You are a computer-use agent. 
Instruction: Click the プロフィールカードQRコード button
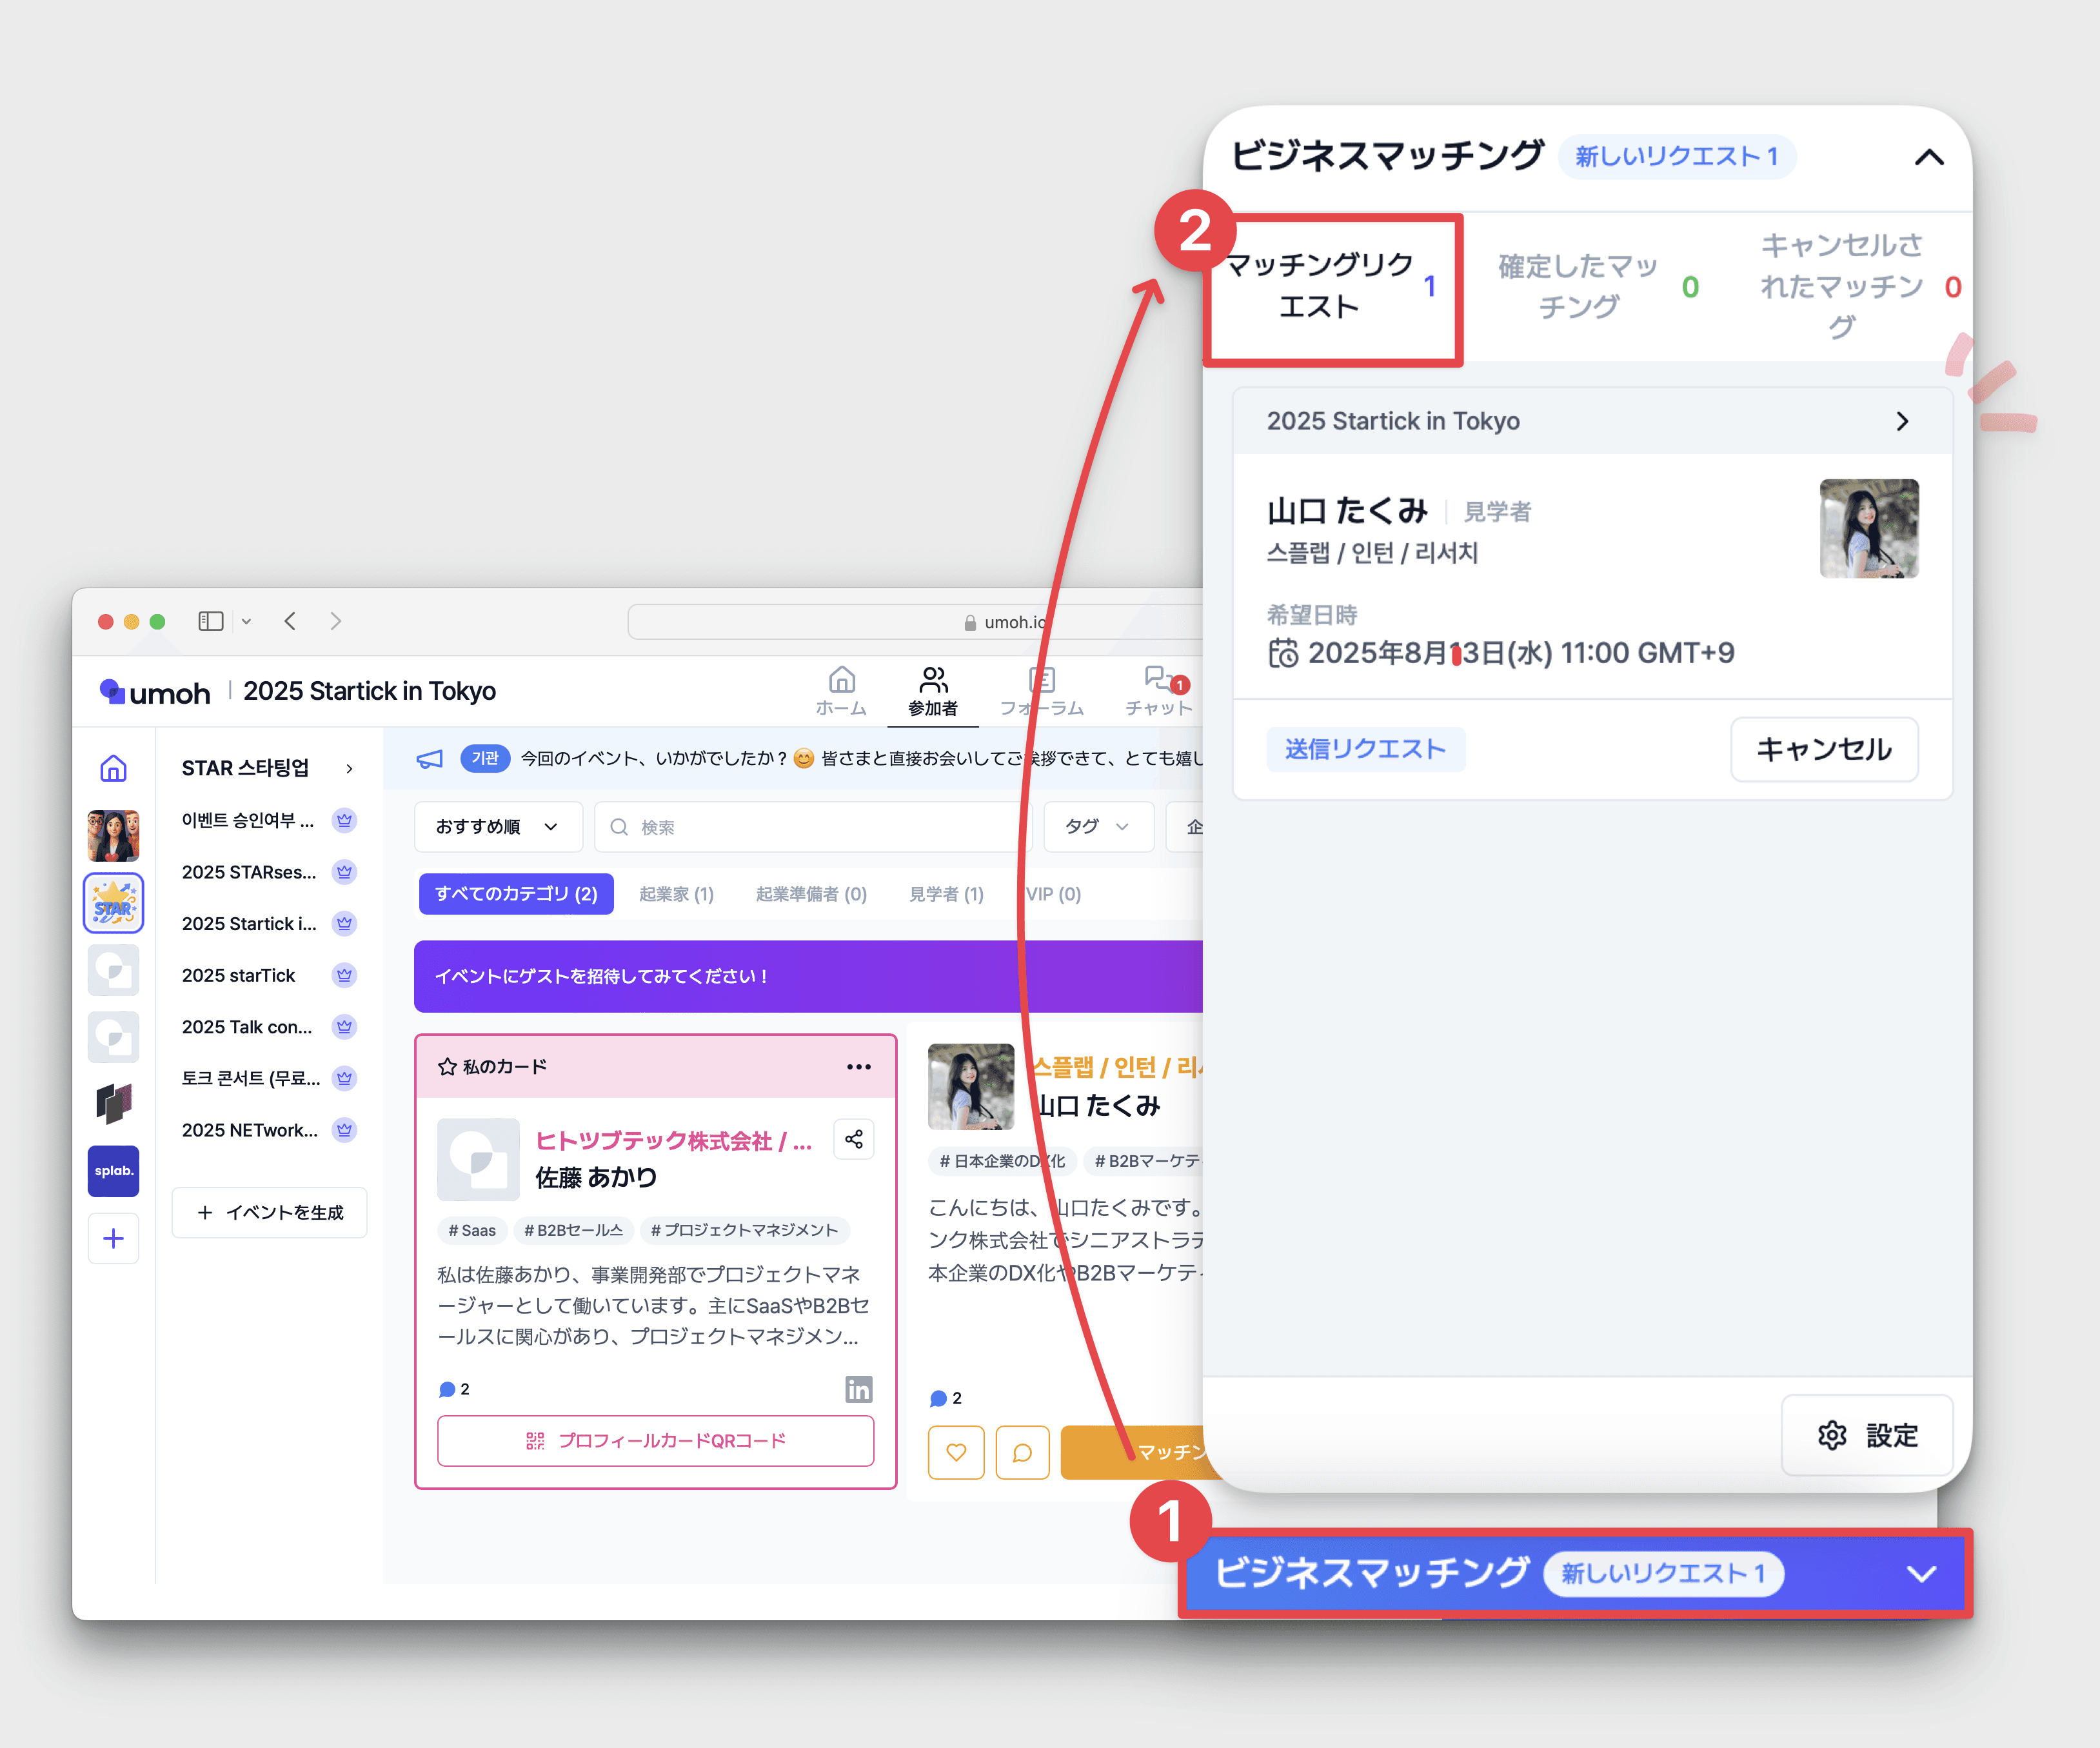click(x=655, y=1440)
